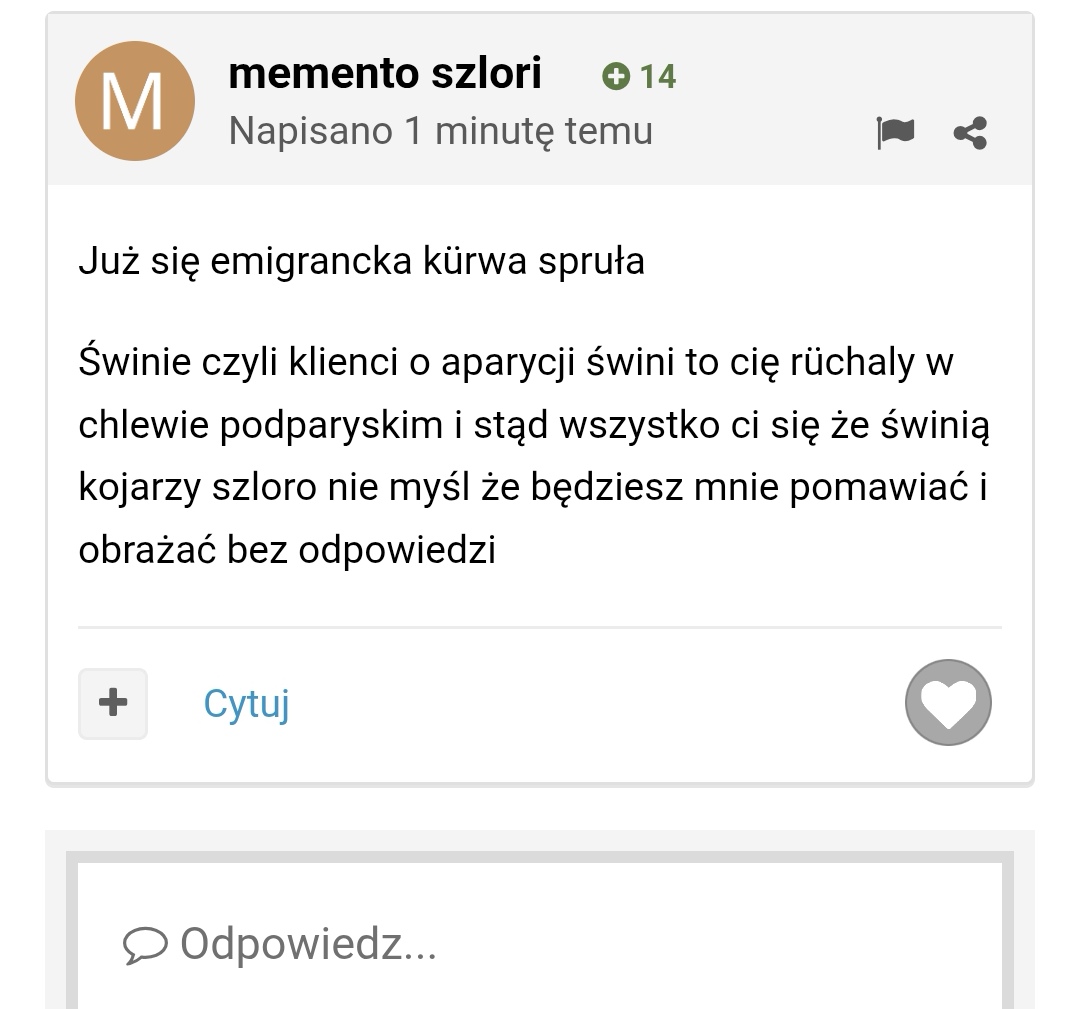This screenshot has width=1080, height=1009.
Task: Click the speech bubble icon in reply box
Action: [145, 945]
